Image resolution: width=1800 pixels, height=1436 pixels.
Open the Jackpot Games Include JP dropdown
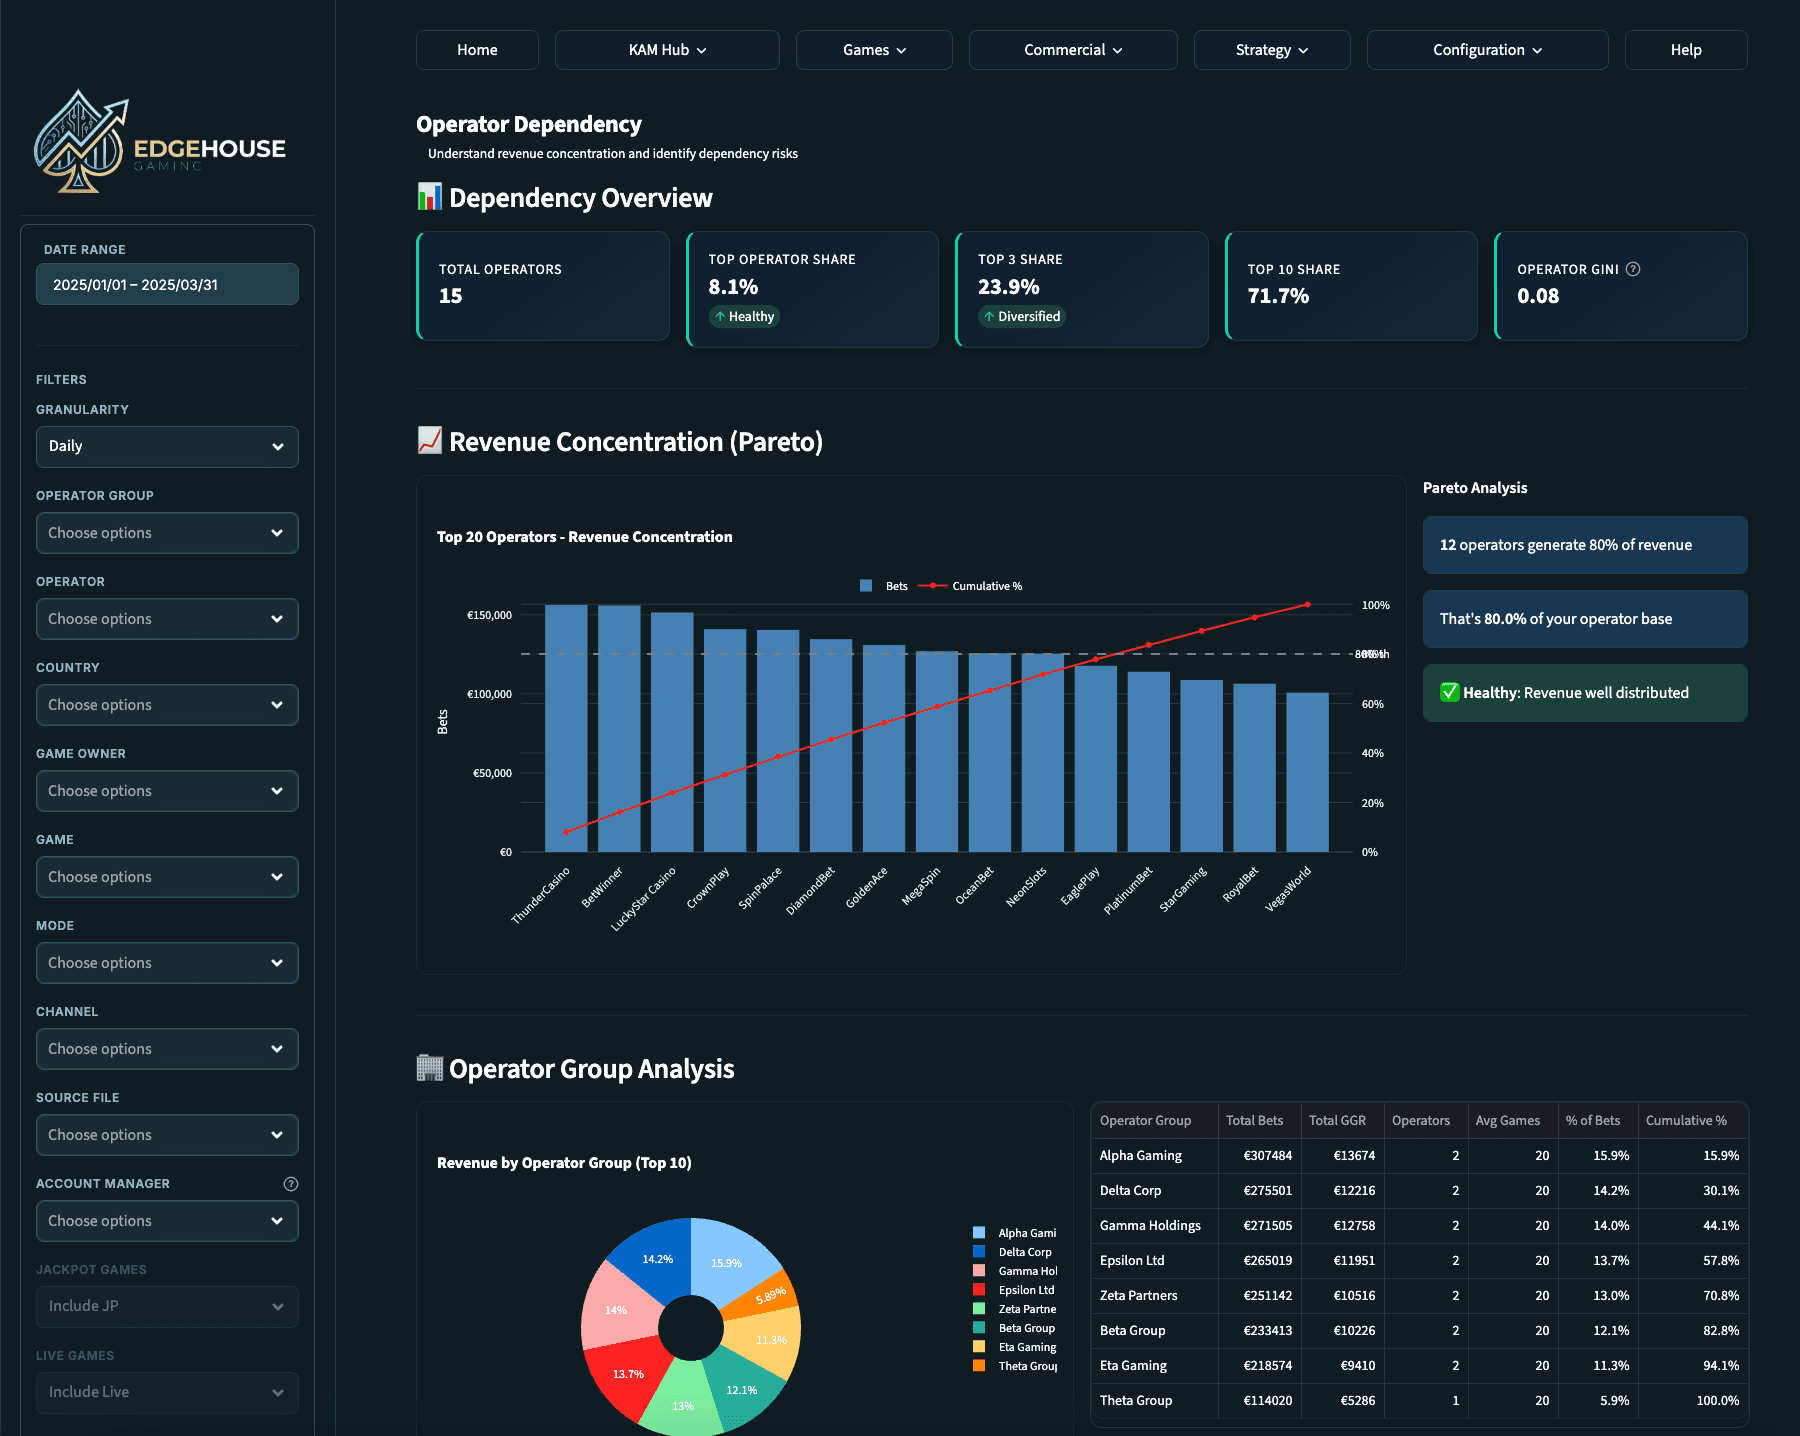pyautogui.click(x=167, y=1306)
